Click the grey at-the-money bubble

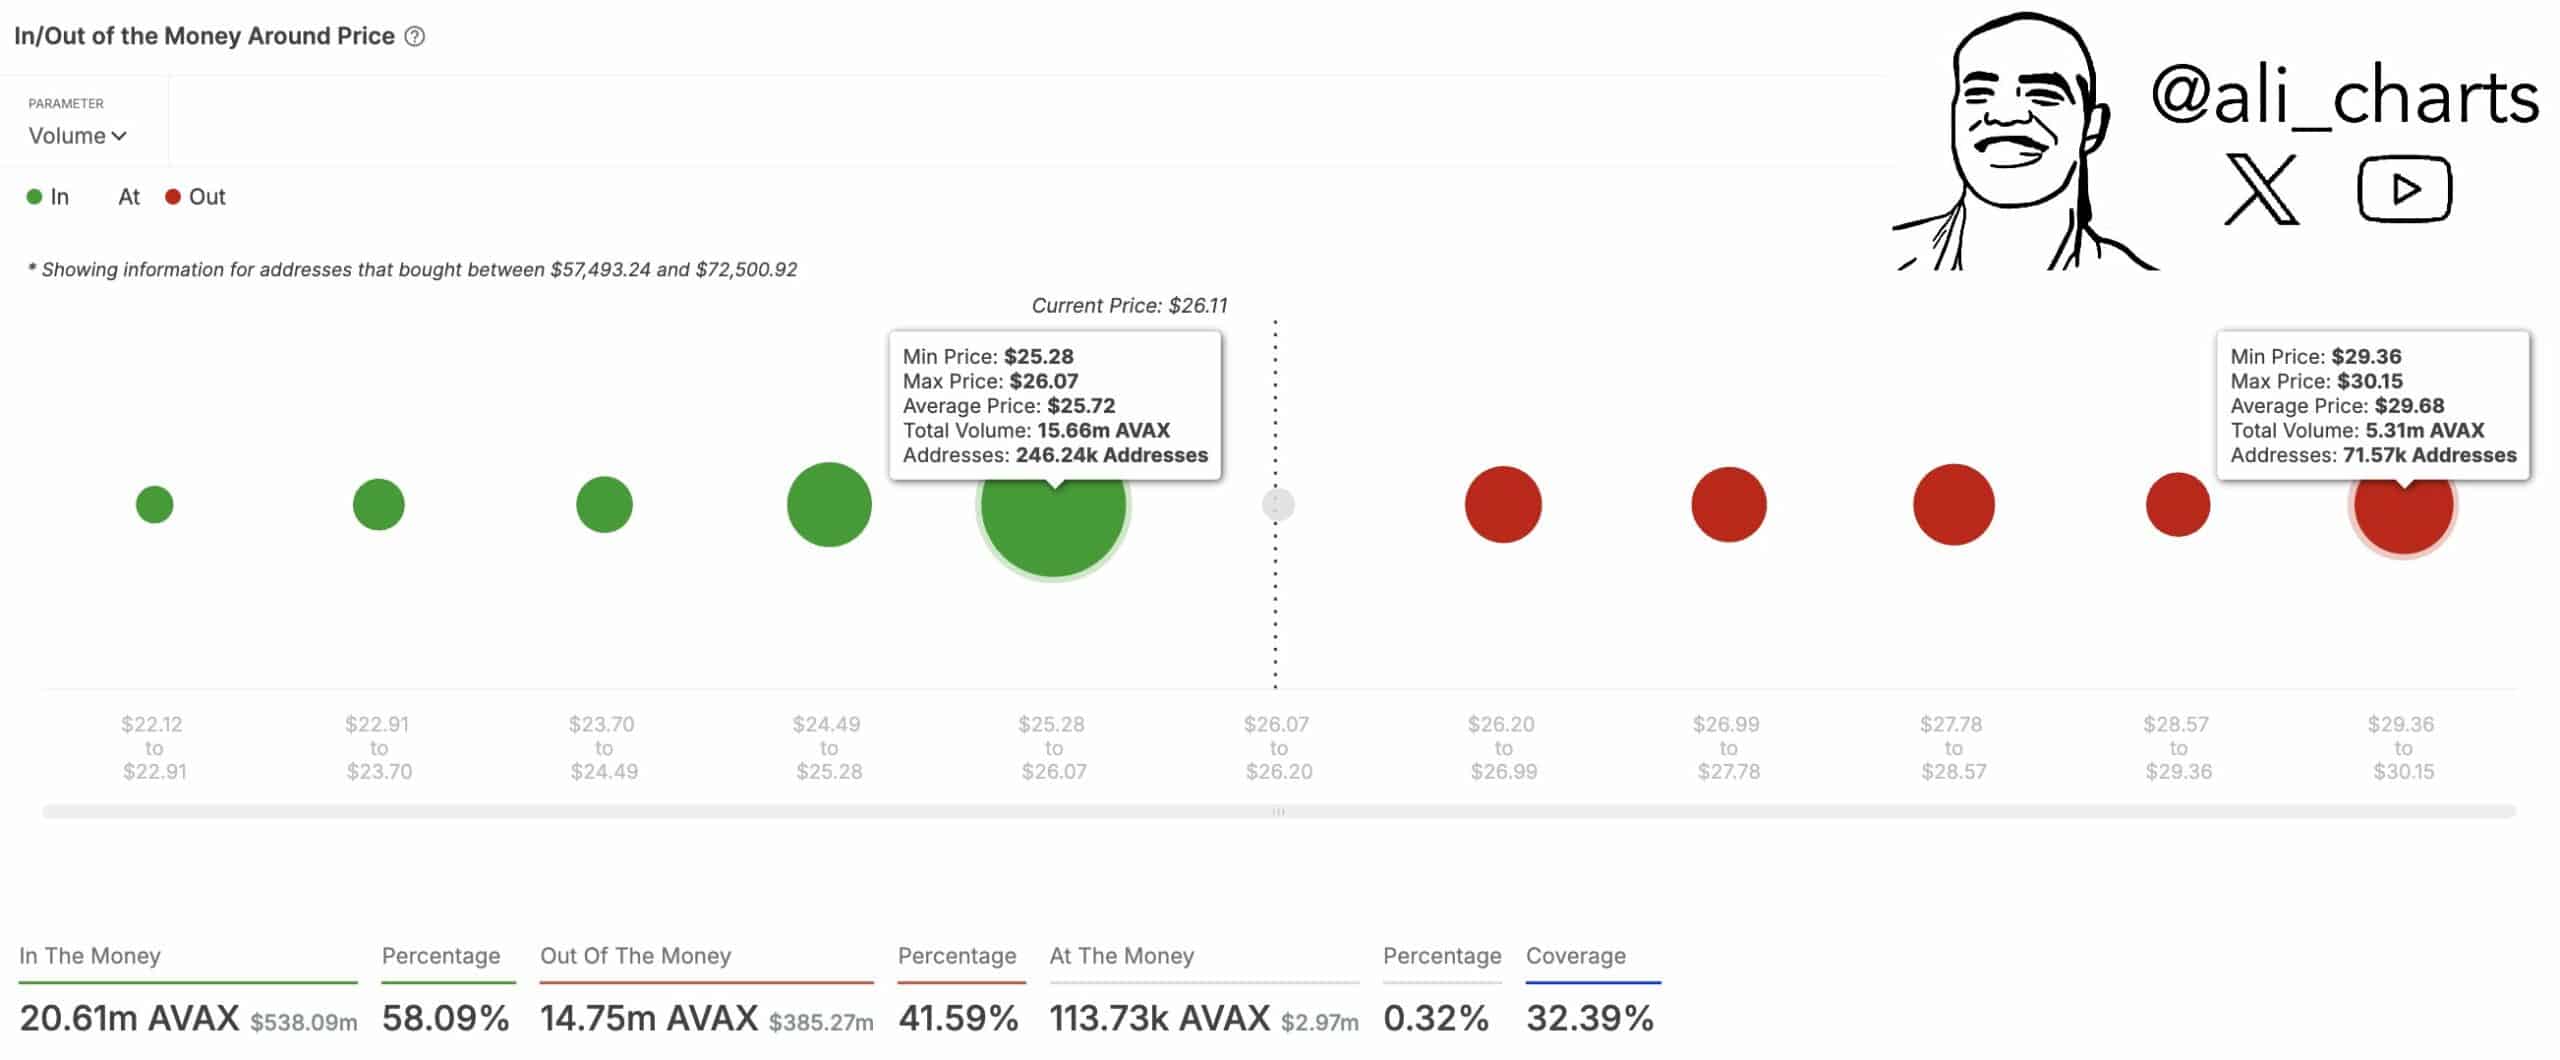click(1278, 505)
